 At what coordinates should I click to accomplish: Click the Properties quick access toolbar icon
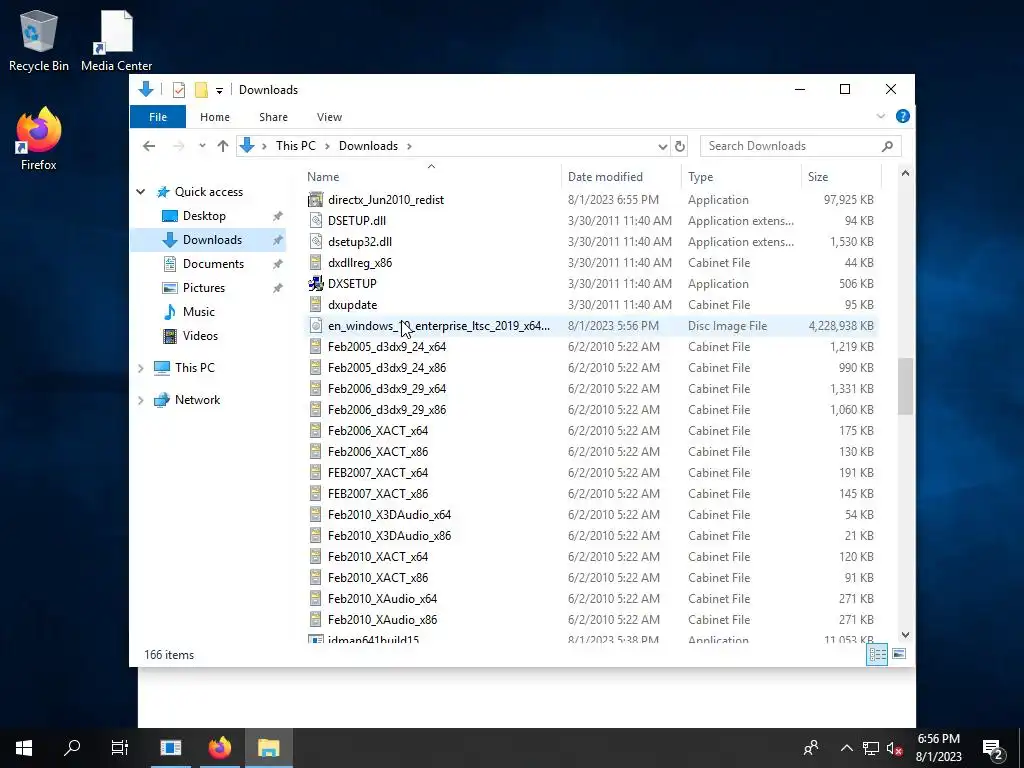tap(179, 90)
